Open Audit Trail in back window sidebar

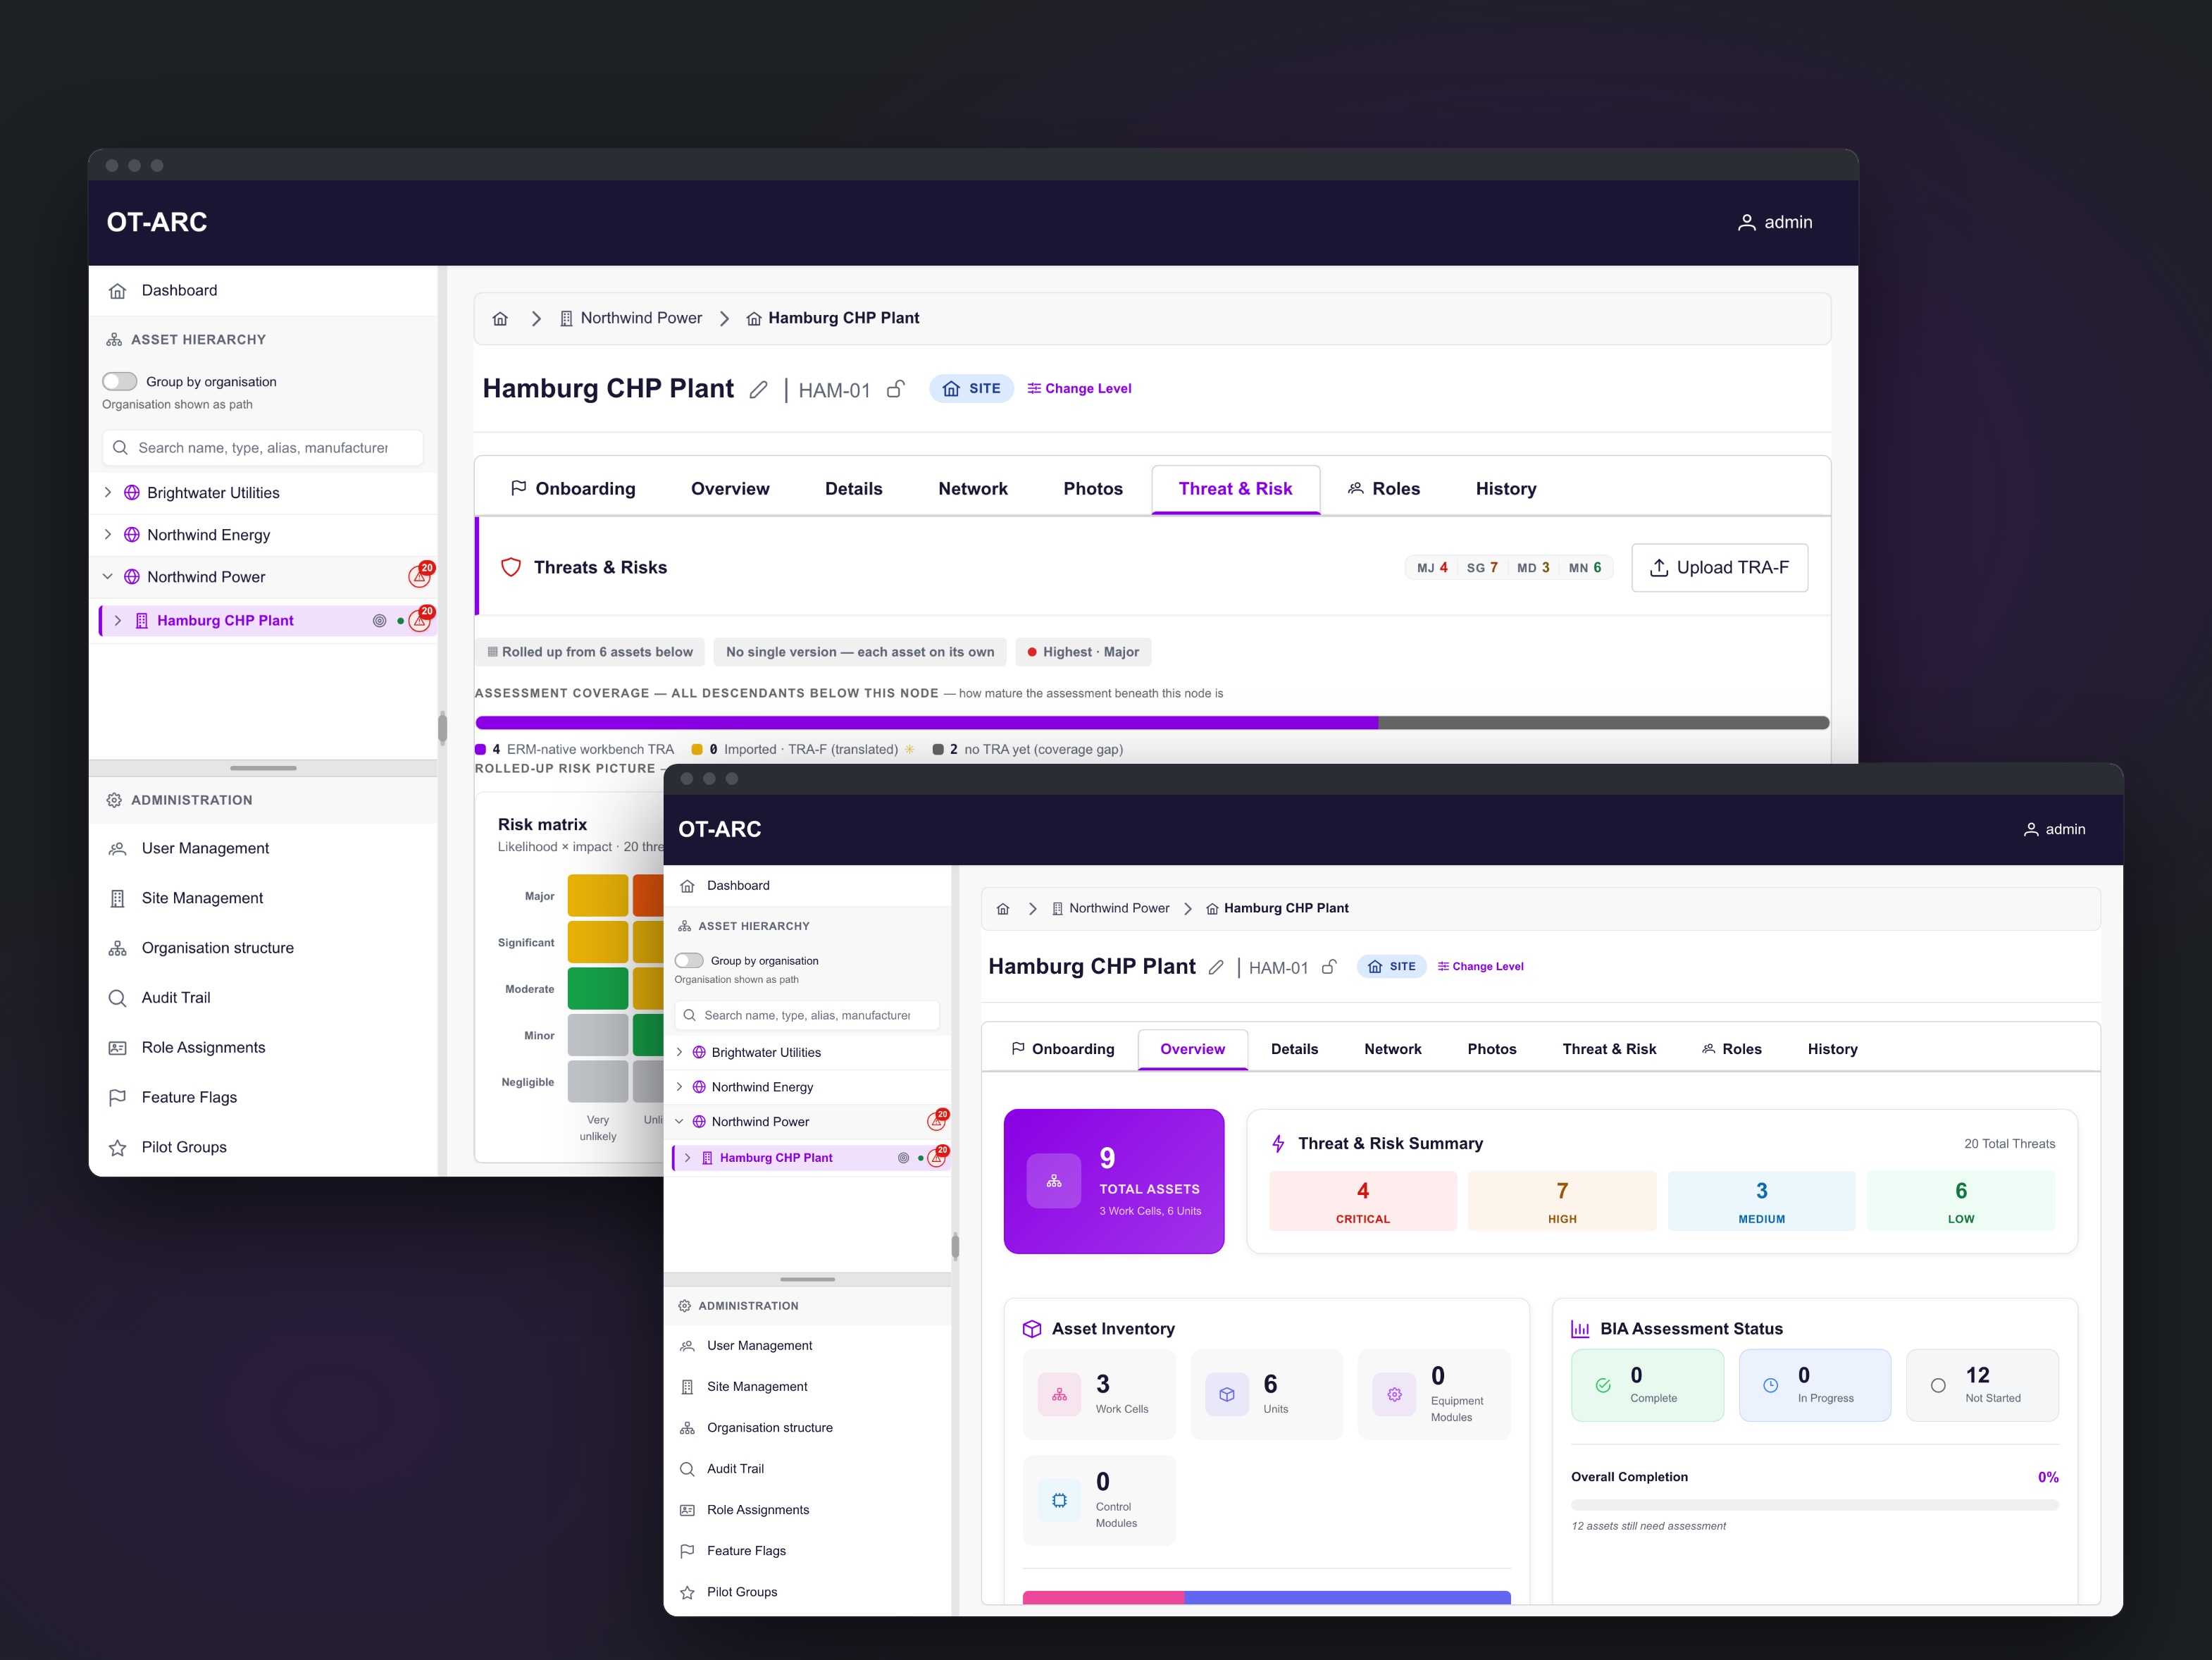[263, 997]
